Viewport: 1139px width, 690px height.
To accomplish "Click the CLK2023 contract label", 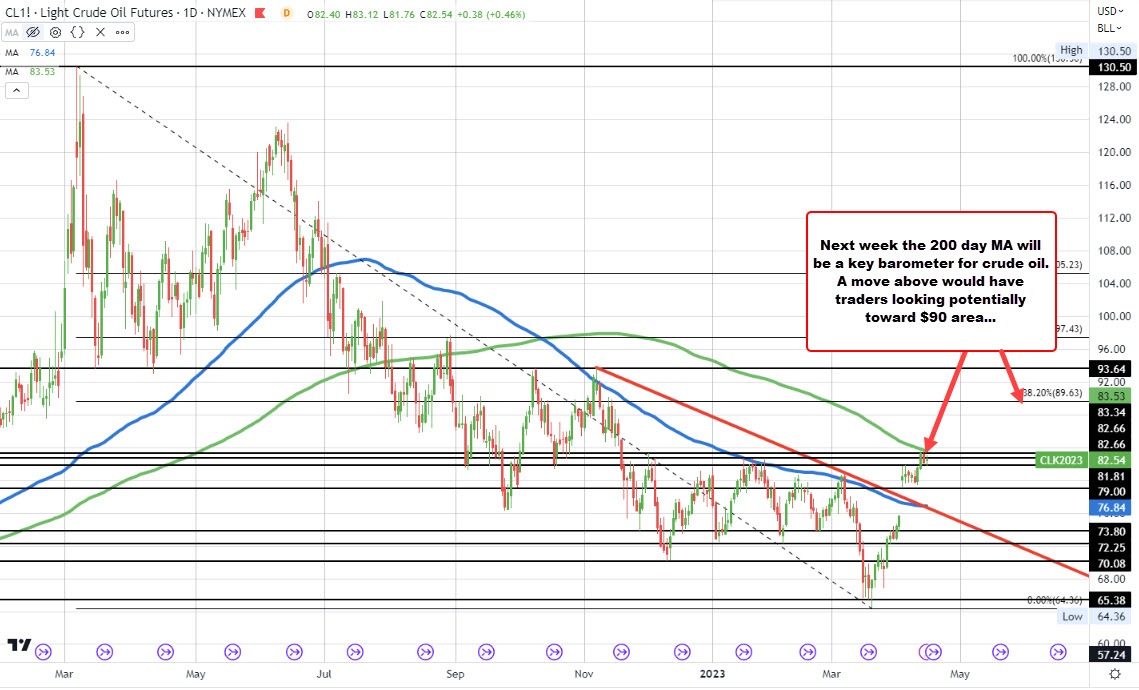I will (x=1061, y=460).
